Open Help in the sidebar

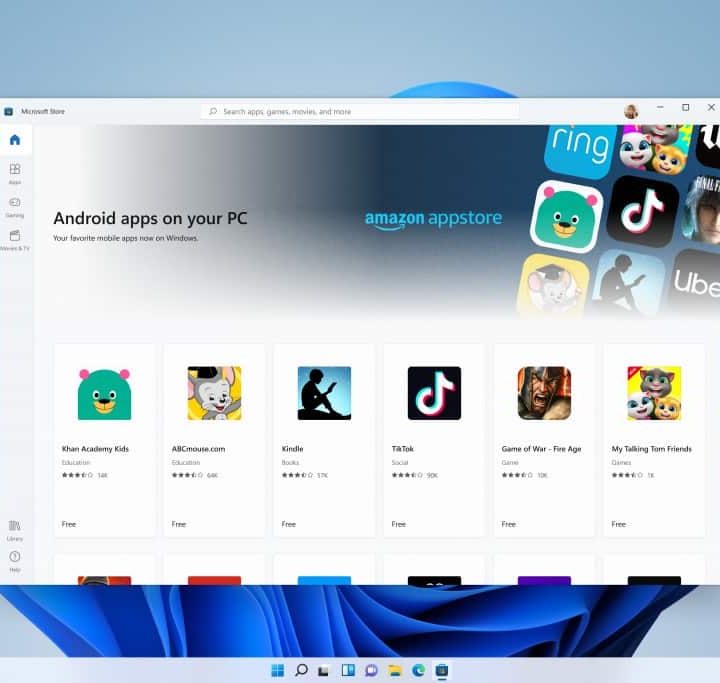pos(15,561)
